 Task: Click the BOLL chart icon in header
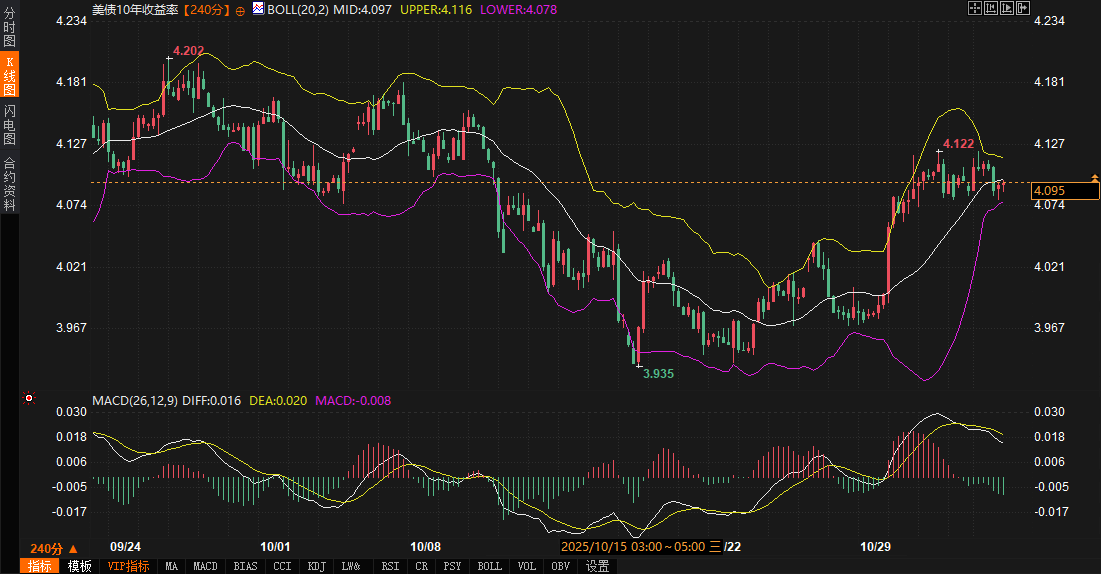[x=258, y=9]
